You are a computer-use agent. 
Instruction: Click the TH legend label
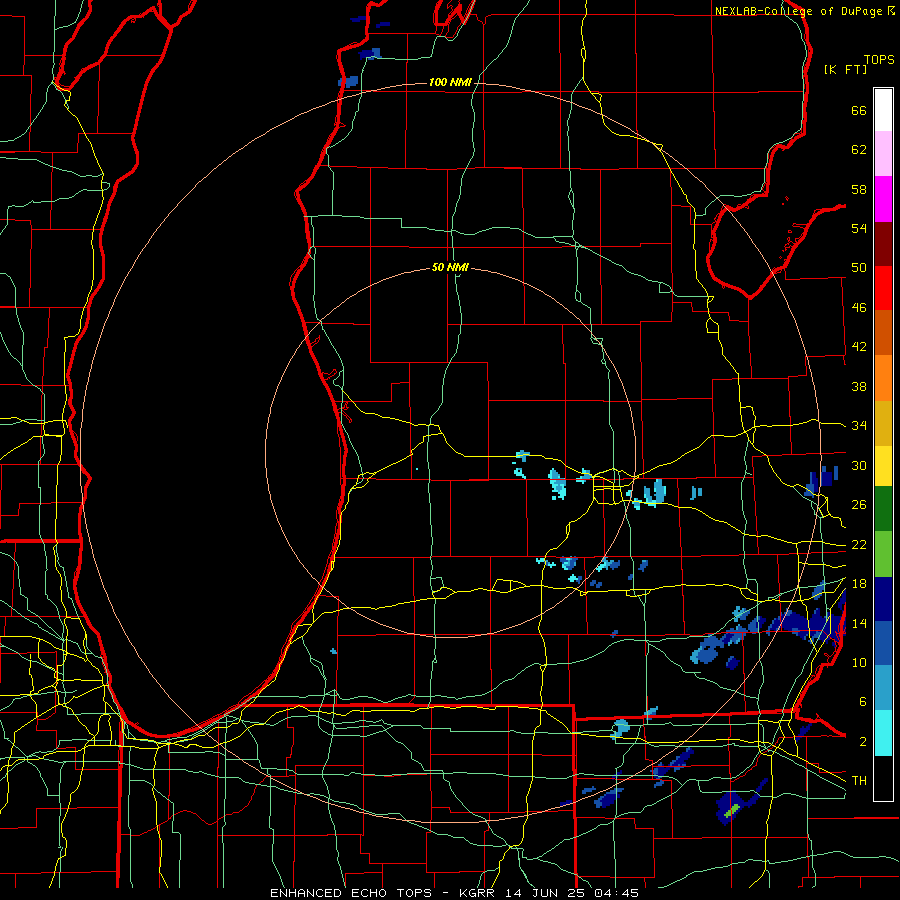pos(859,781)
